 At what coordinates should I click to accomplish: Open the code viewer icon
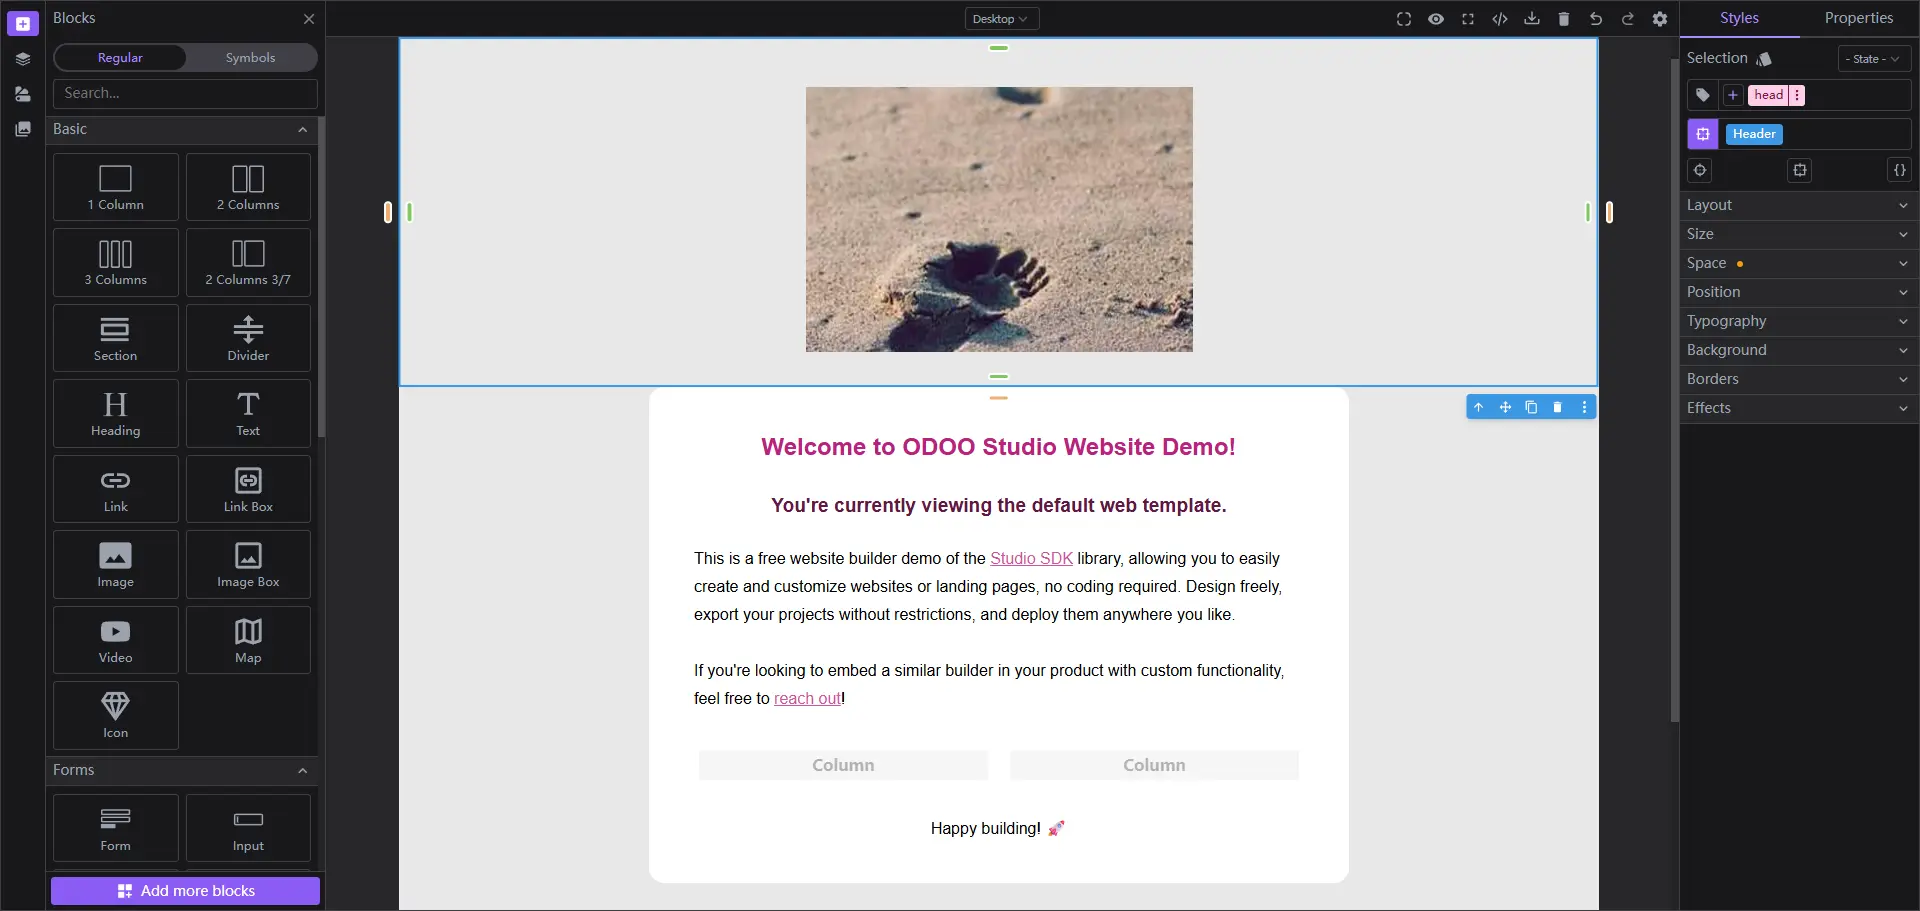click(1500, 19)
